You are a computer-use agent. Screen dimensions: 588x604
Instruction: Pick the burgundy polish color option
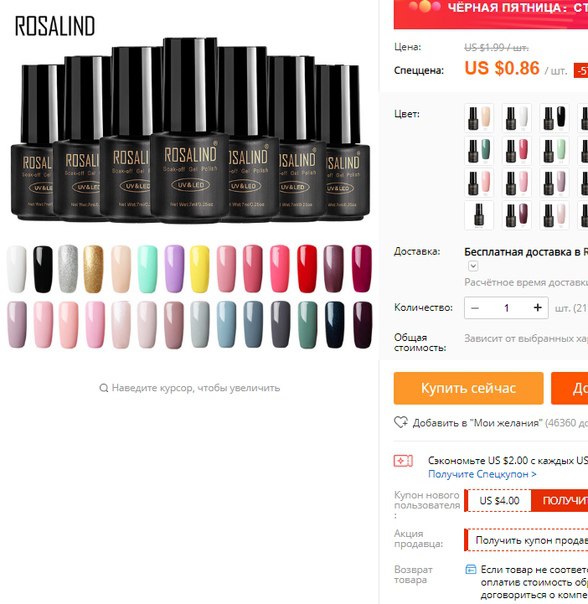[517, 215]
